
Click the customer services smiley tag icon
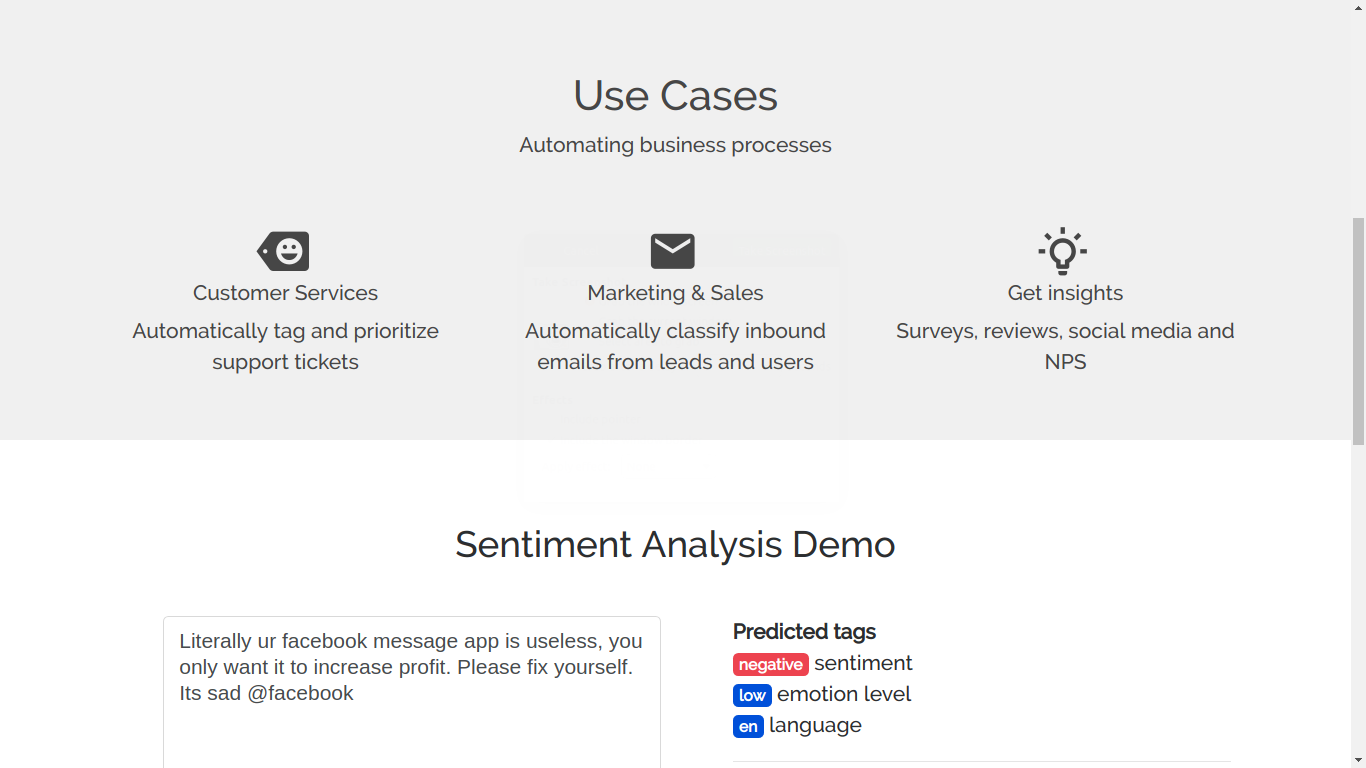285,251
